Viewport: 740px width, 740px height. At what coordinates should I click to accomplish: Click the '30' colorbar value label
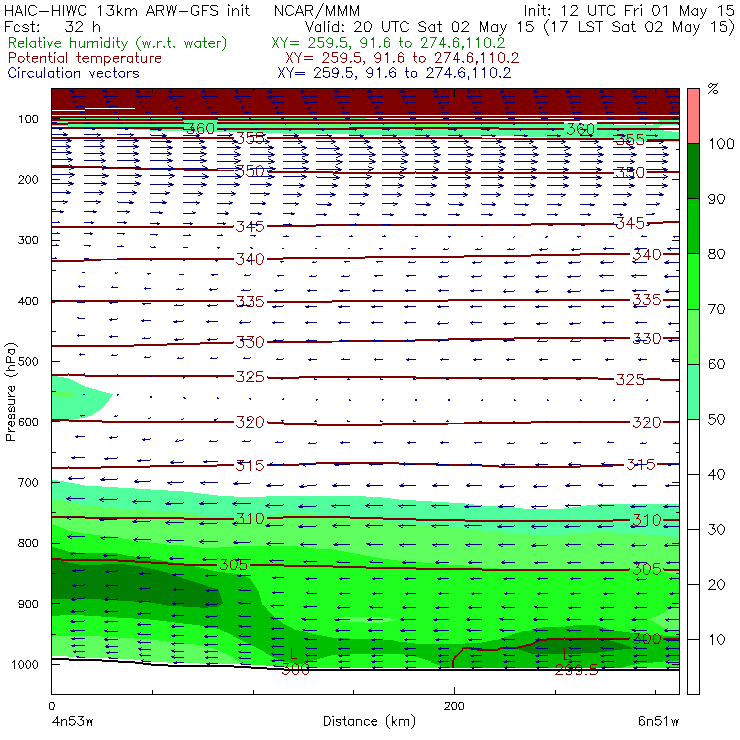pos(716,530)
